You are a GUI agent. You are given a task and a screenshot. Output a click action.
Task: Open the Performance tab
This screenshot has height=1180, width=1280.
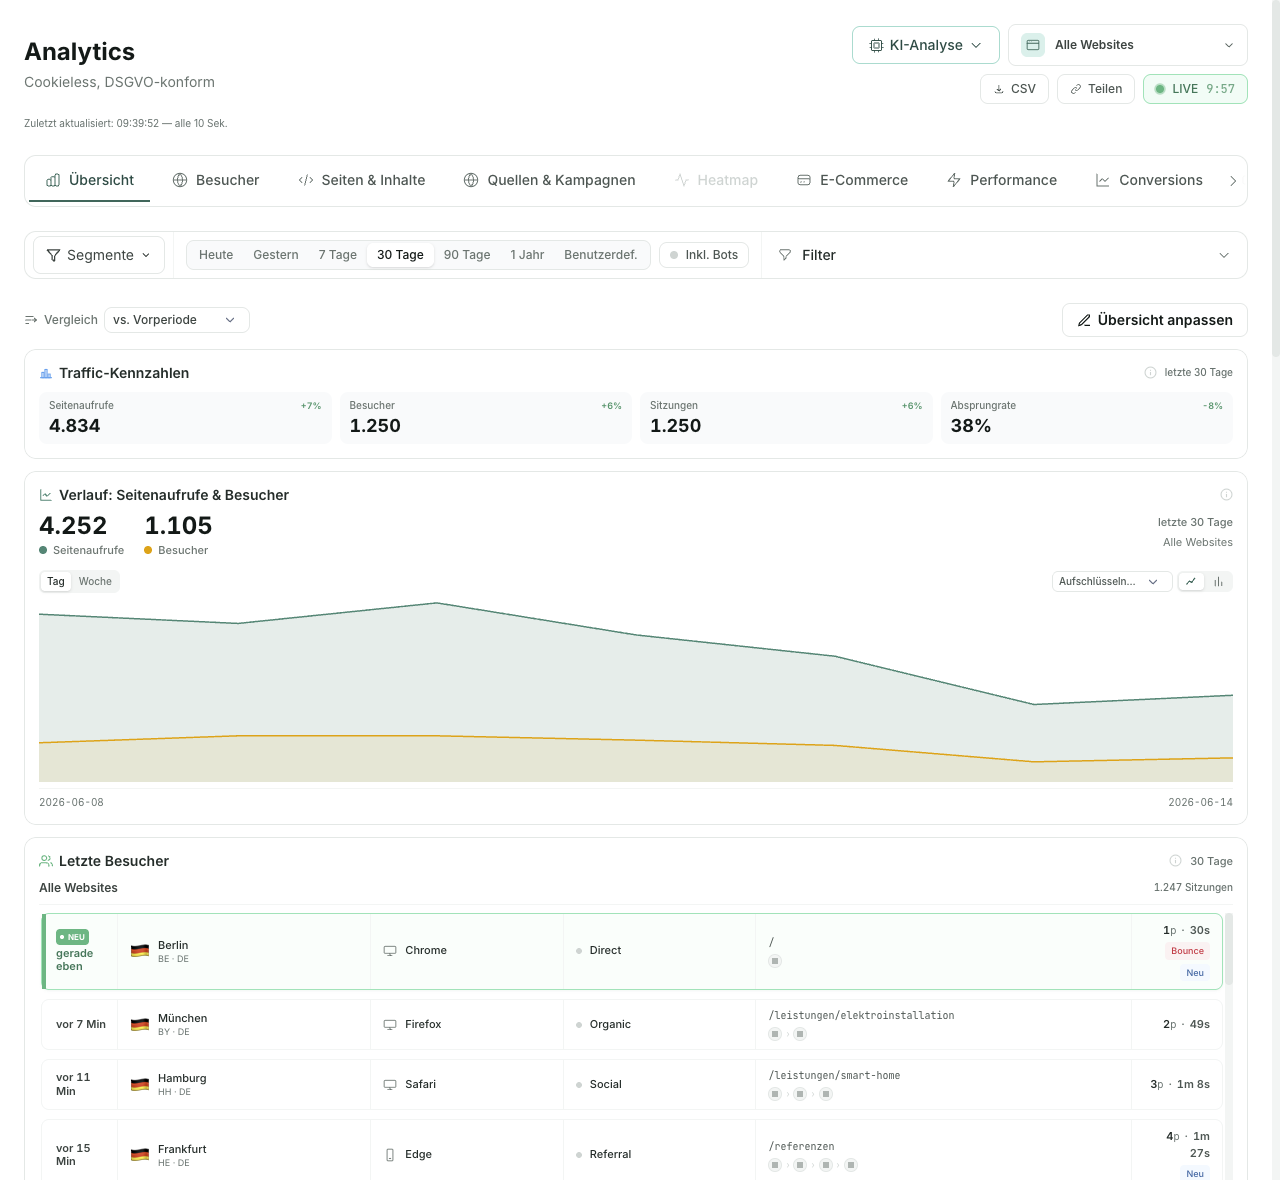pyautogui.click(x=1002, y=180)
